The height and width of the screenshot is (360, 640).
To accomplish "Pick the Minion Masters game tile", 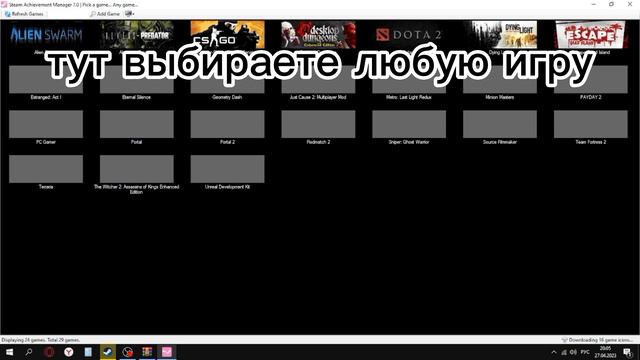I will point(500,82).
